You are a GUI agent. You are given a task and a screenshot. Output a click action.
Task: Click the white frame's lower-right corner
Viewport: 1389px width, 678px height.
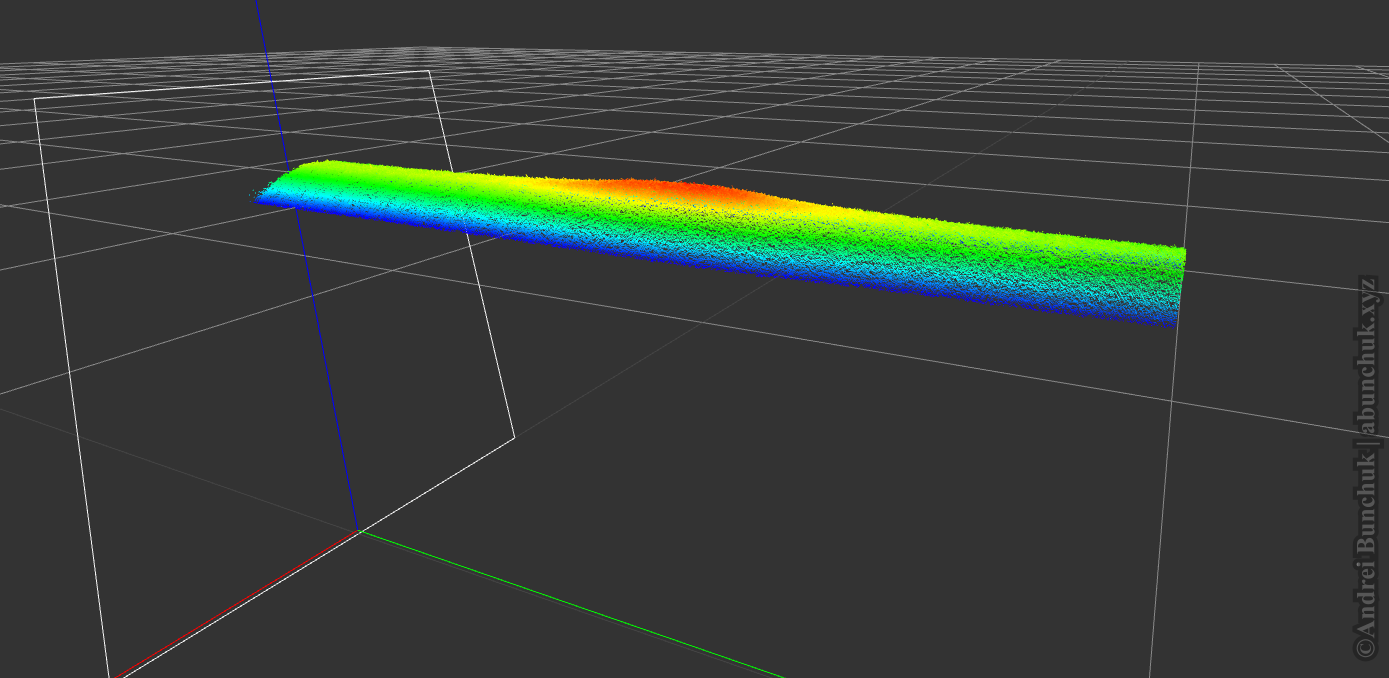point(514,437)
